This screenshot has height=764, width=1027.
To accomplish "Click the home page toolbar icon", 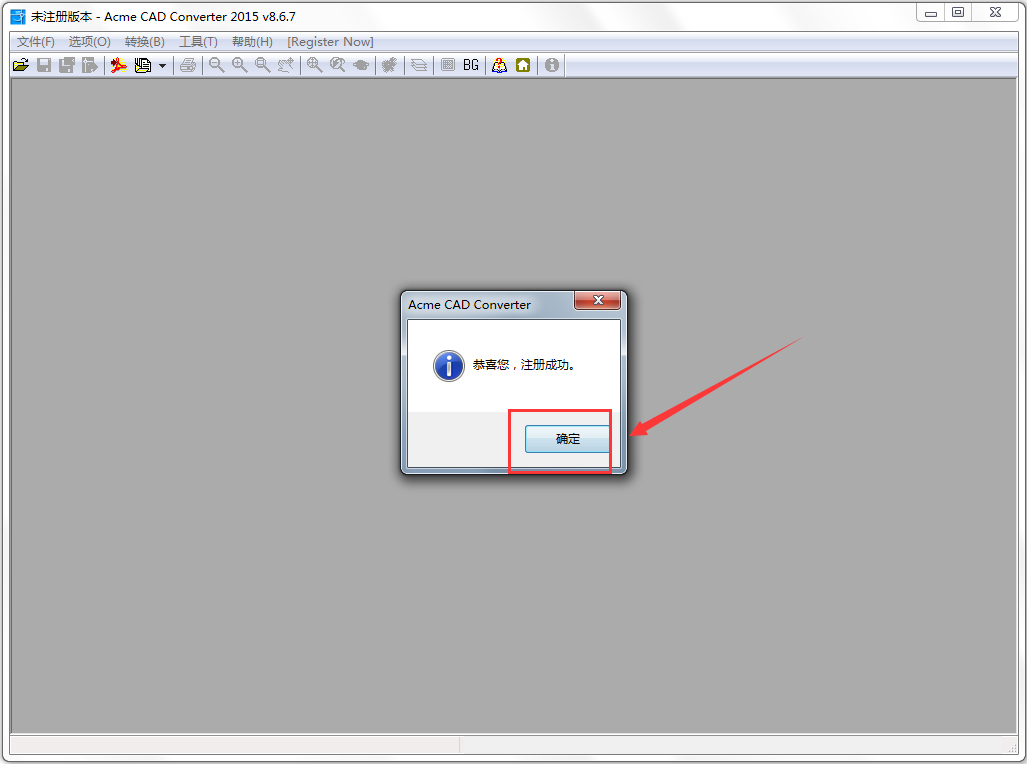I will pos(523,65).
